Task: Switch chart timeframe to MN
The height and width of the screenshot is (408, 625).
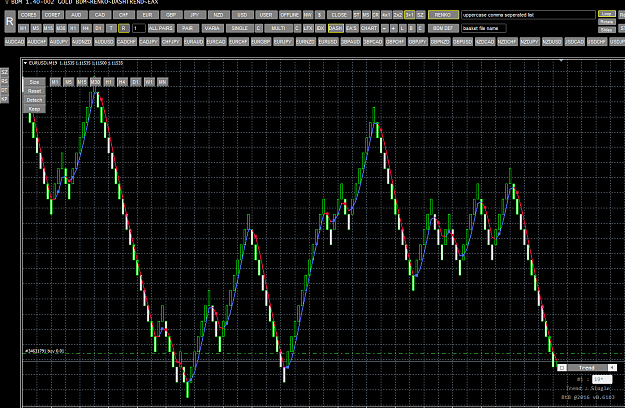Action: click(x=162, y=82)
